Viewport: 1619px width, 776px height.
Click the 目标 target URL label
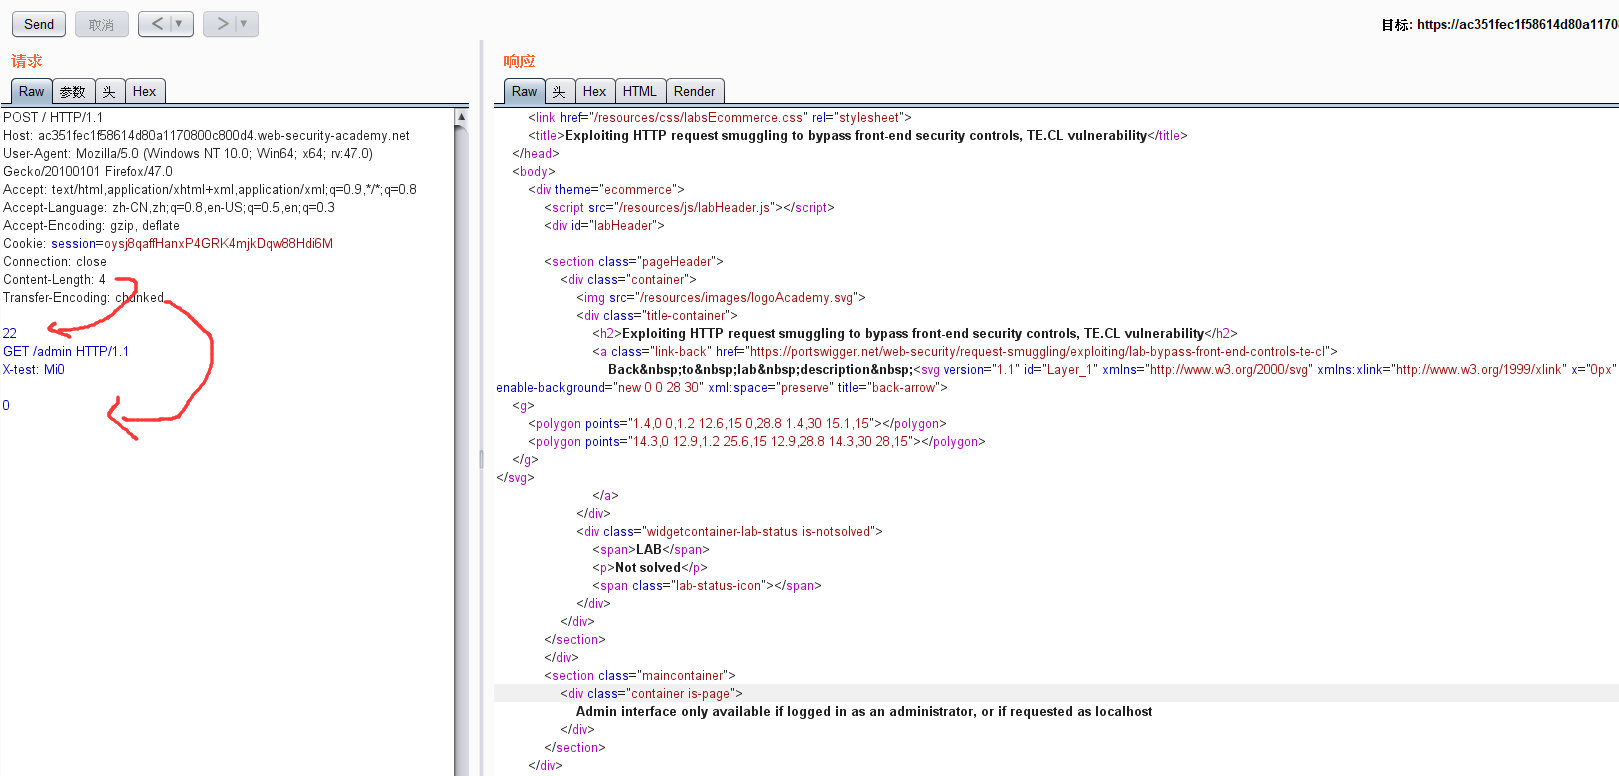pyautogui.click(x=1499, y=24)
